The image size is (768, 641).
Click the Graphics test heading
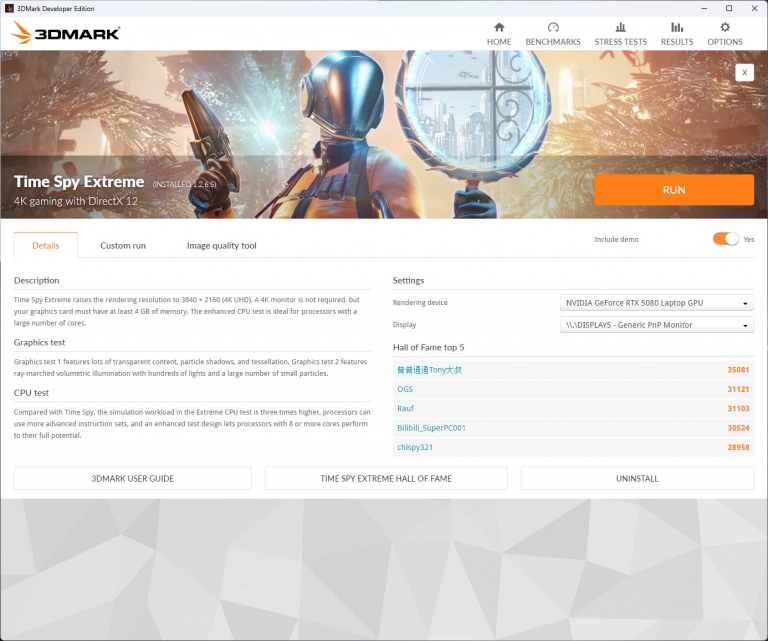39,342
